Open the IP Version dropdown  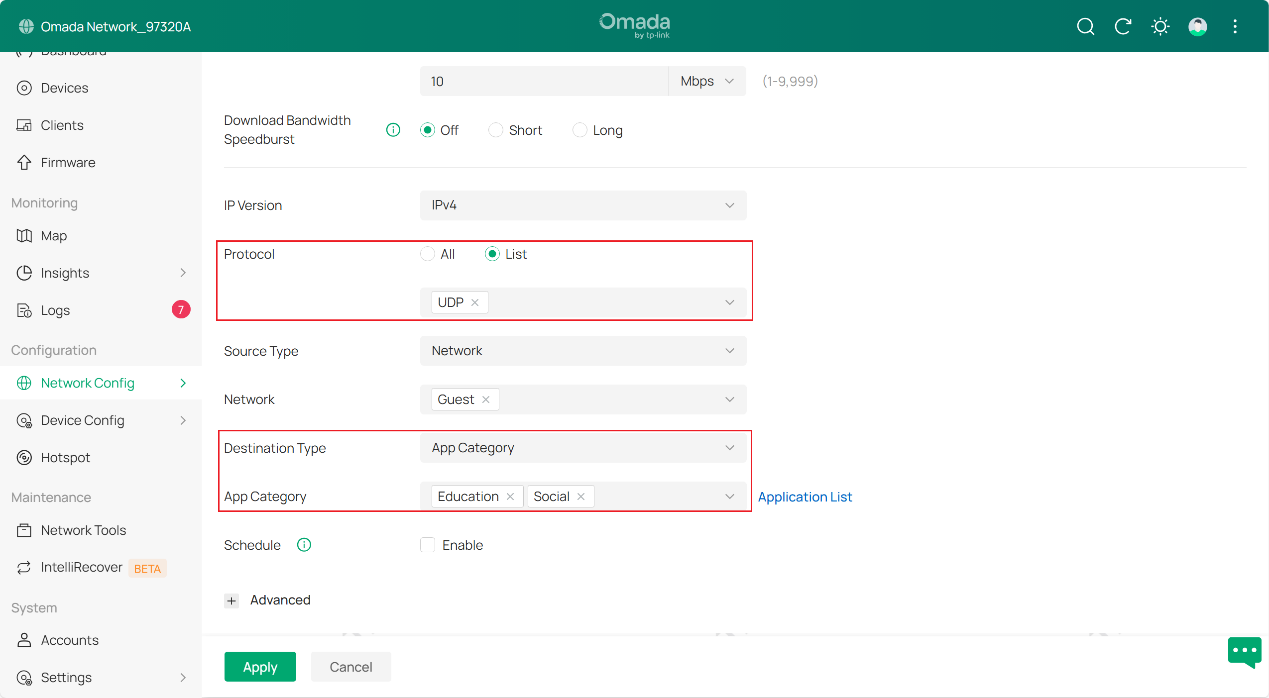pos(583,205)
